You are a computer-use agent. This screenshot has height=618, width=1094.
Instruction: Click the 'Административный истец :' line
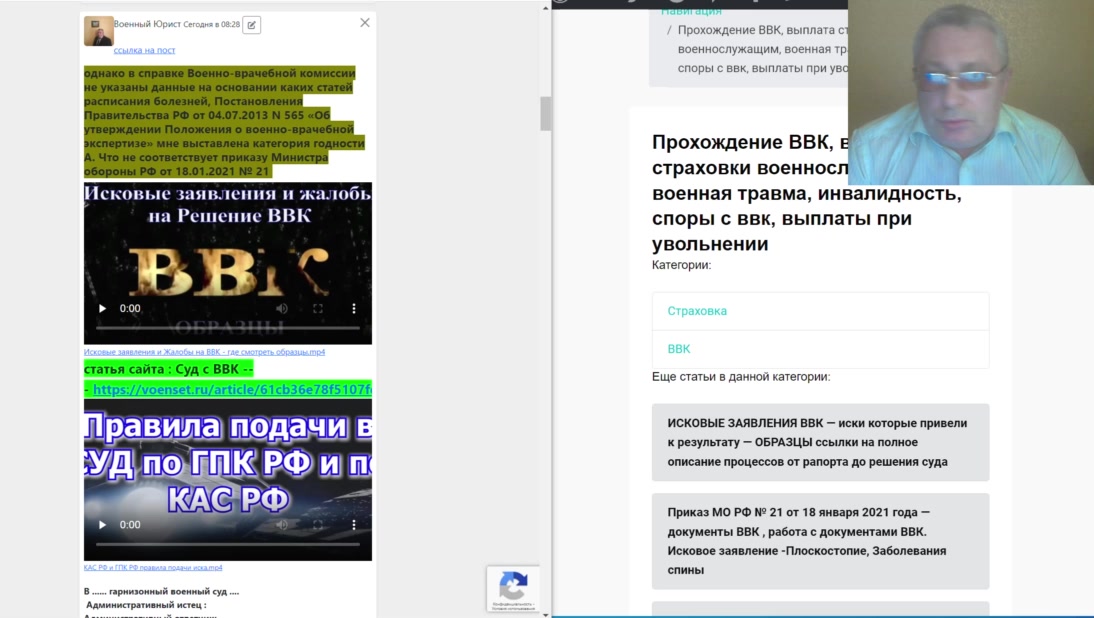(146, 605)
